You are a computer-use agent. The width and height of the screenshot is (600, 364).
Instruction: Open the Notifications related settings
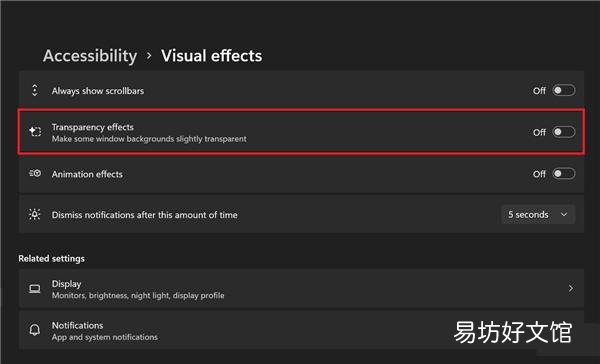301,330
